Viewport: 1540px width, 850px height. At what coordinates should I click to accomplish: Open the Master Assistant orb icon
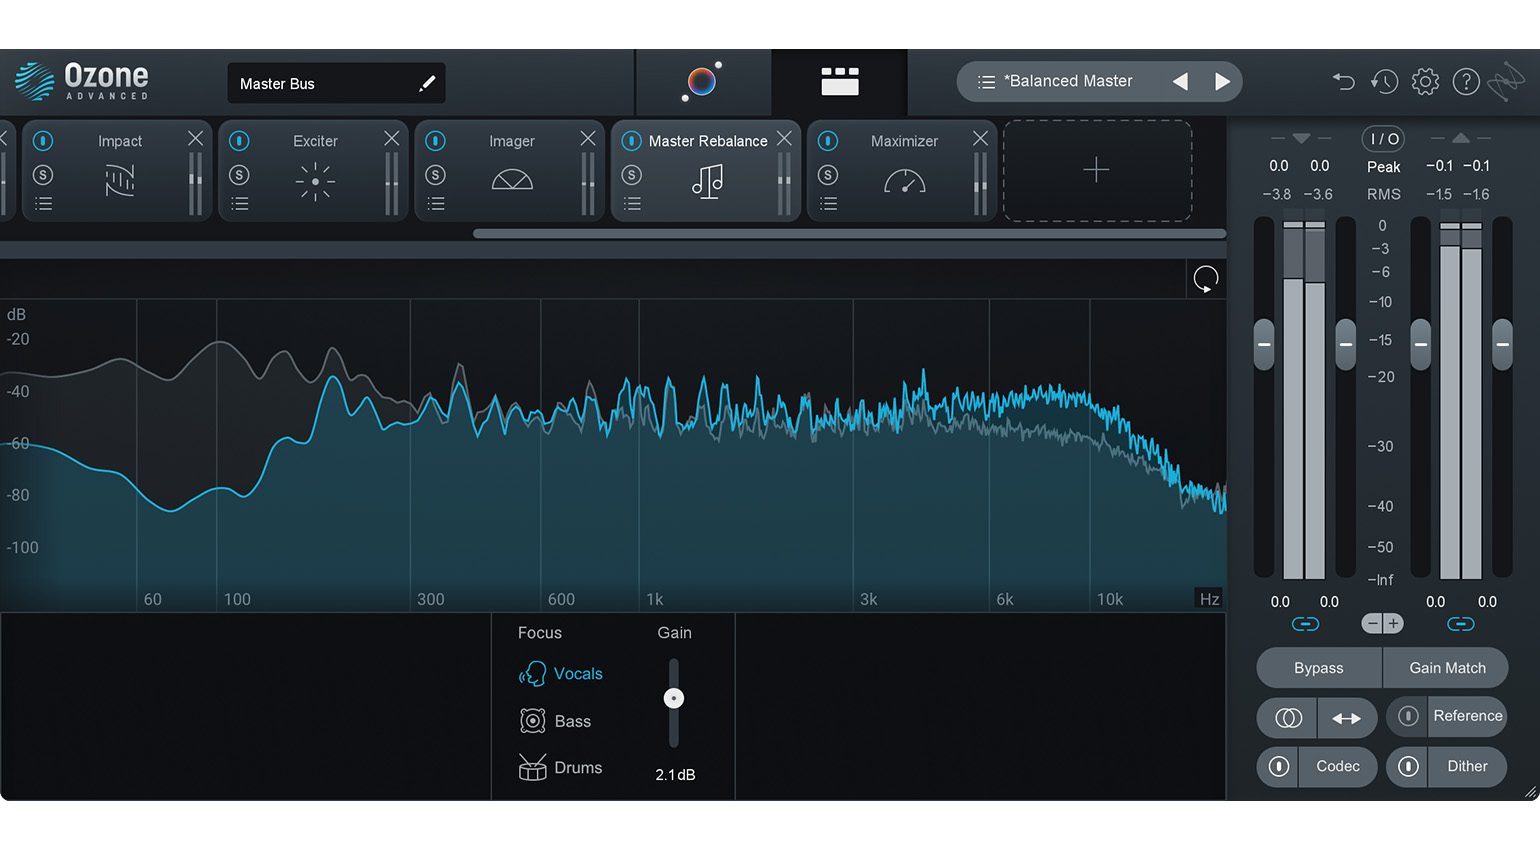tap(702, 82)
